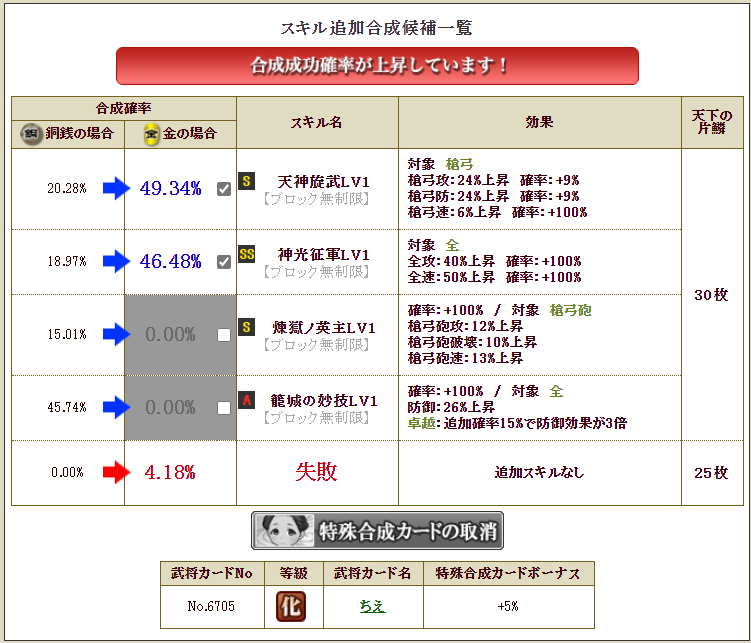Image resolution: width=751 pixels, height=643 pixels.
Task: Click the 25枚 fragment count
Action: (x=711, y=473)
